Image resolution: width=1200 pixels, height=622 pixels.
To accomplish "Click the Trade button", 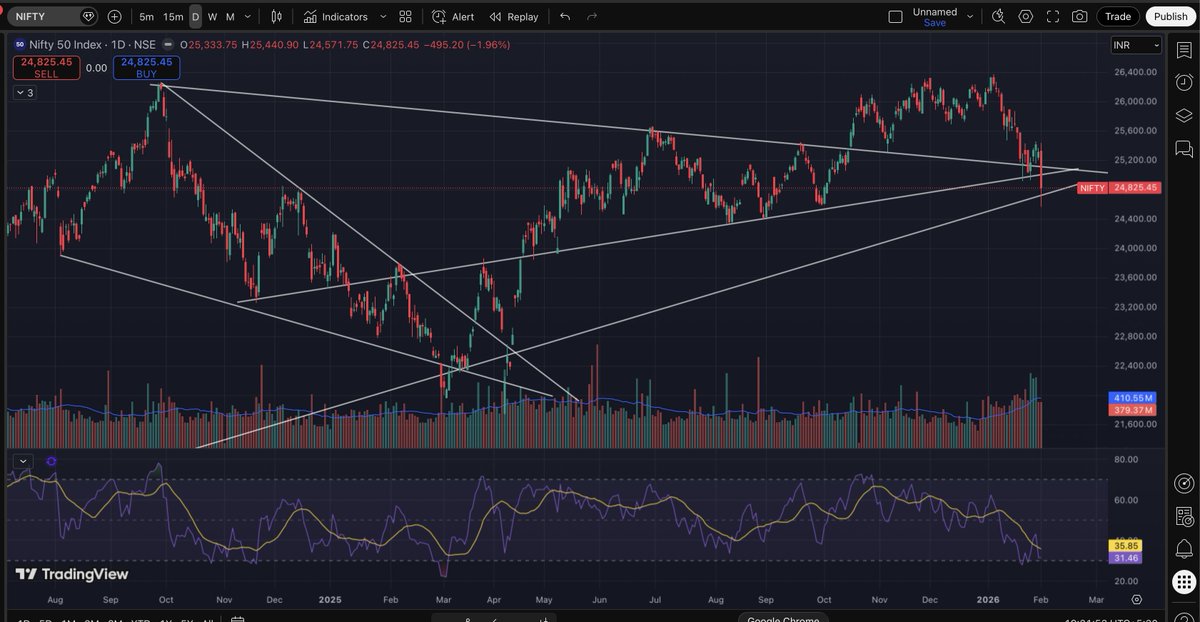I will coord(1118,16).
